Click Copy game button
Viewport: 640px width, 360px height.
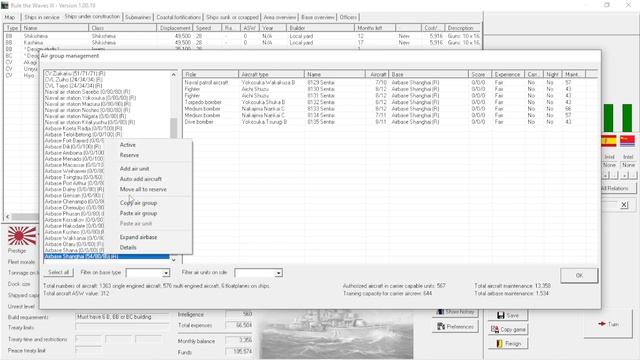pyautogui.click(x=508, y=329)
